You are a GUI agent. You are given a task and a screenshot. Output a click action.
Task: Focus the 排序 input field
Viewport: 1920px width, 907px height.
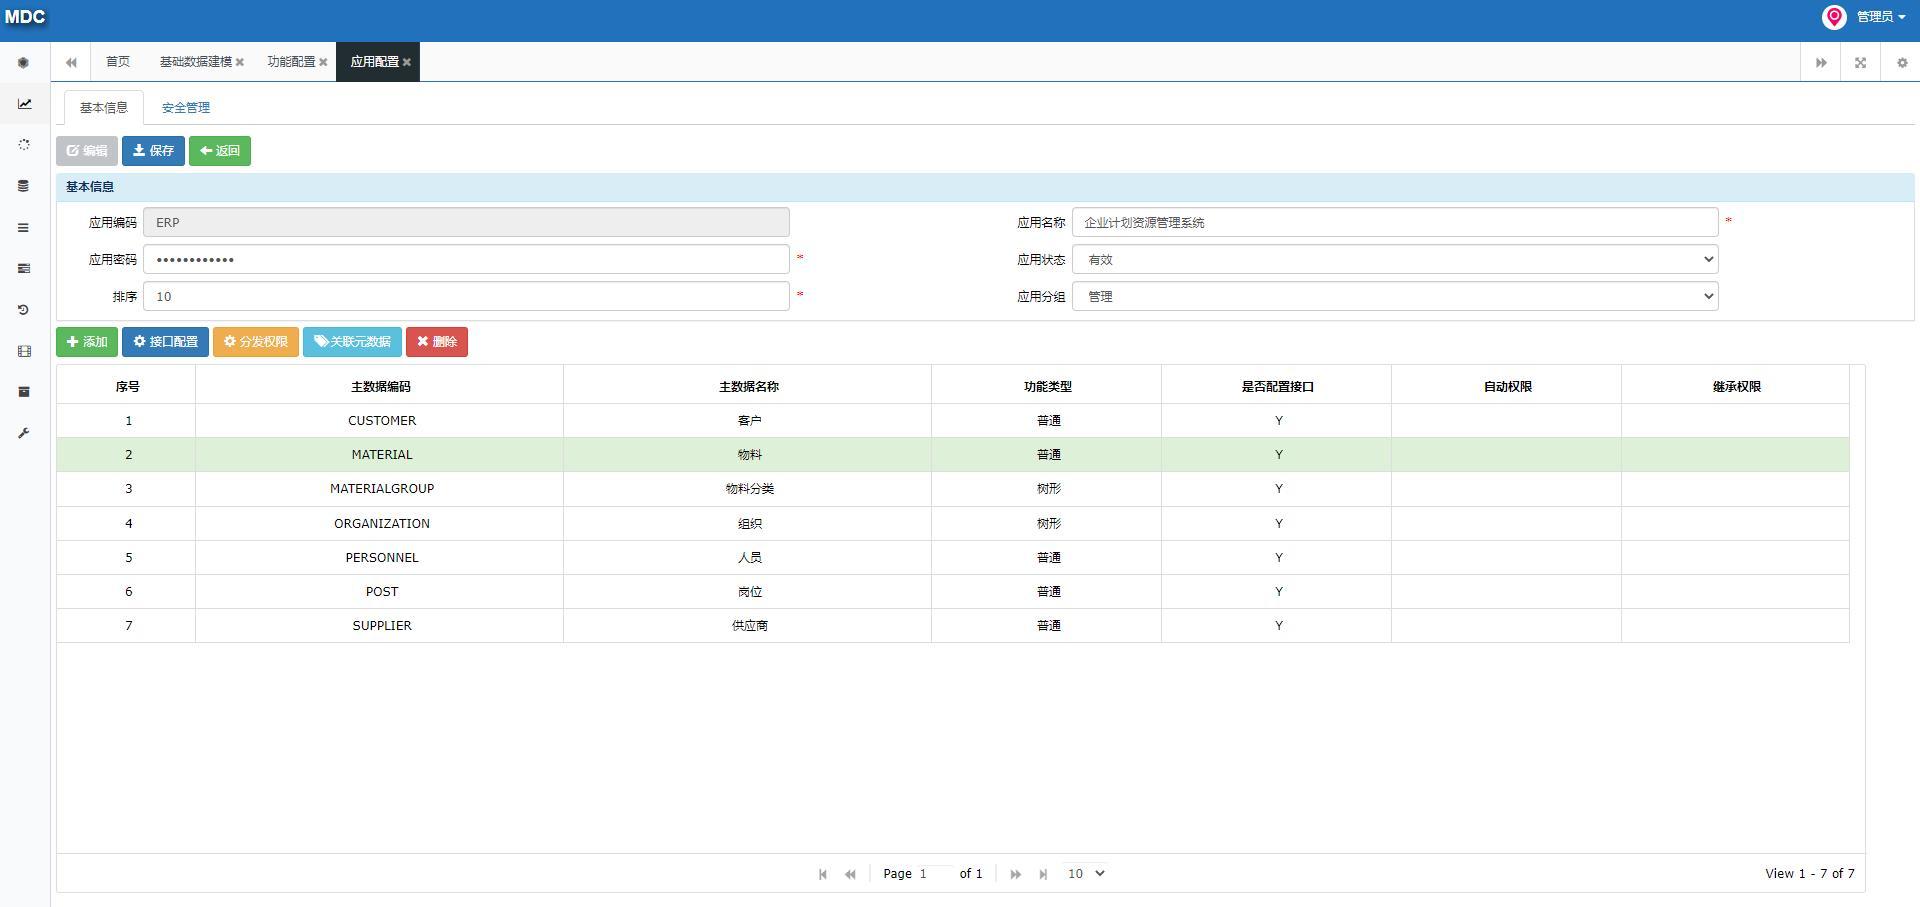click(x=466, y=296)
